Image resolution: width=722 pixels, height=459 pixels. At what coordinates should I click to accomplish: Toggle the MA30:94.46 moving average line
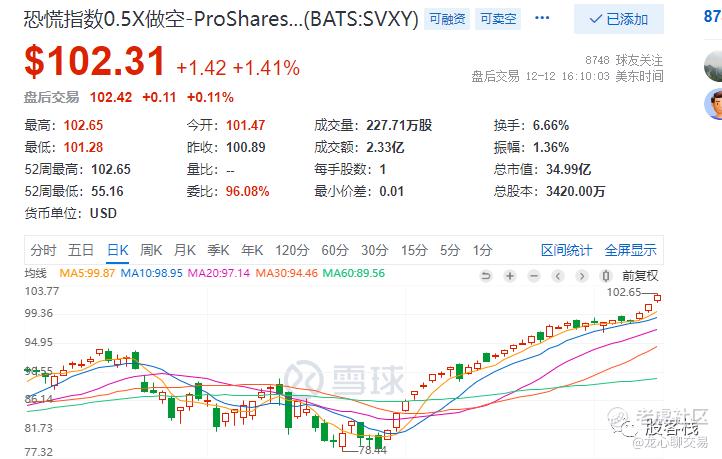click(x=286, y=273)
